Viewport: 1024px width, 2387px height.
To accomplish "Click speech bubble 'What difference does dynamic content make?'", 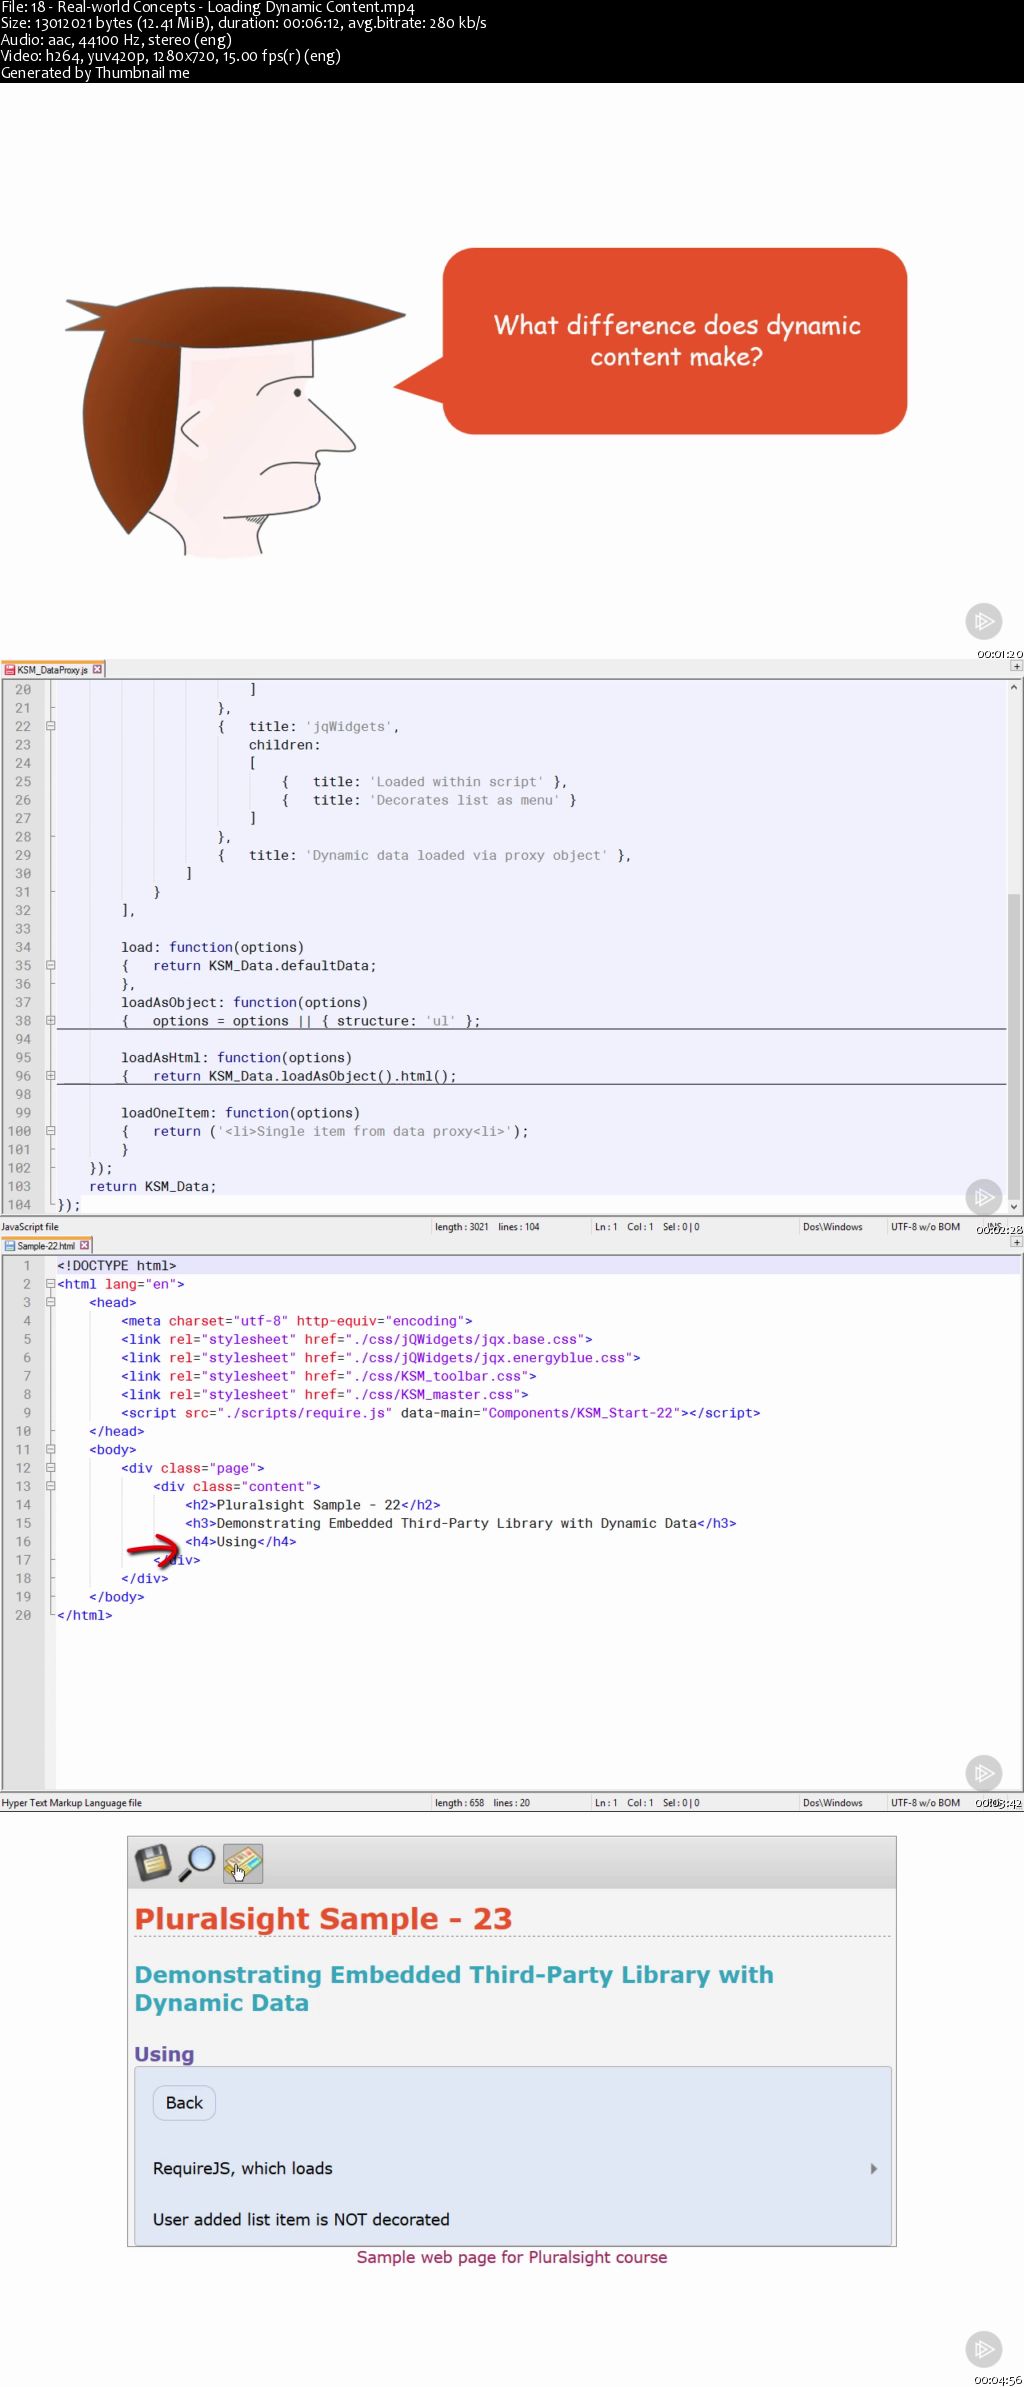I will (x=676, y=341).
